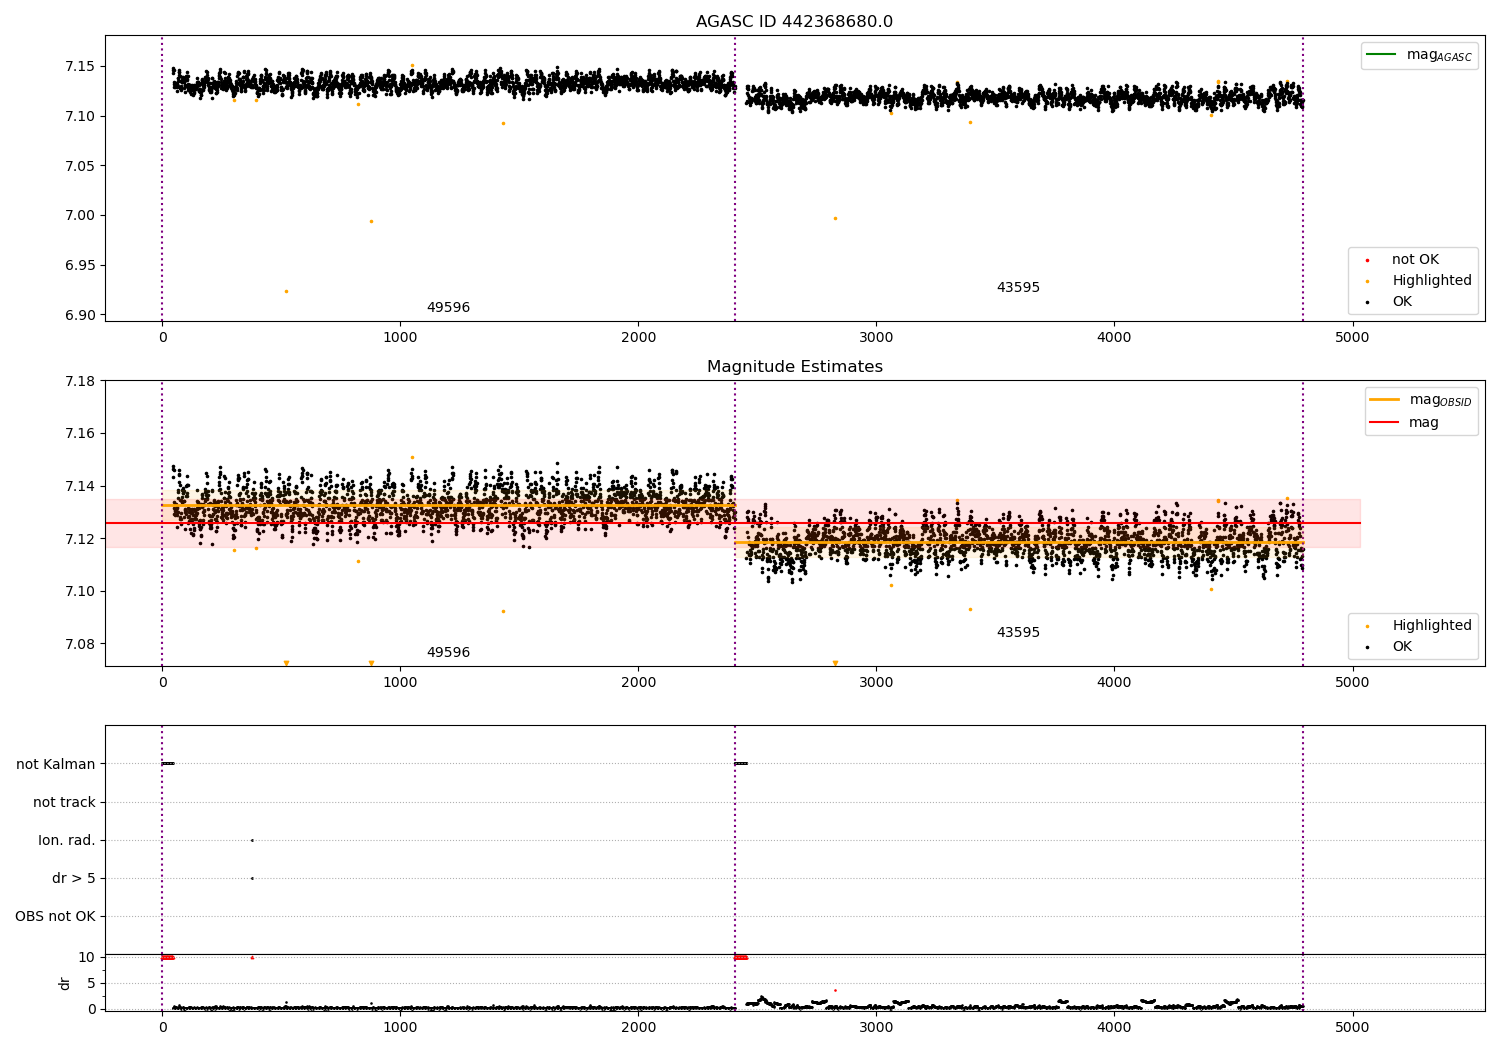Click the 'AGASC ID 442368680.0' plot title
This screenshot has width=1500, height=1050.
click(794, 22)
